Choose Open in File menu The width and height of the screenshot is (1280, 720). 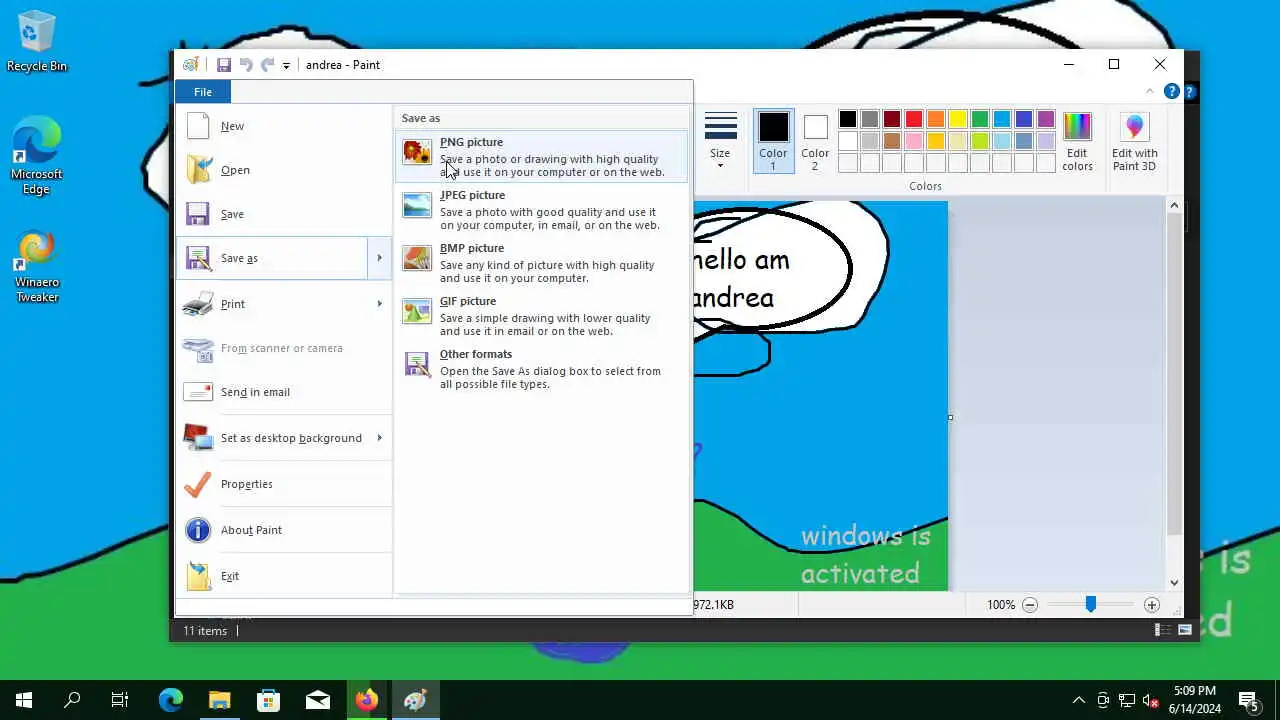tap(283, 170)
